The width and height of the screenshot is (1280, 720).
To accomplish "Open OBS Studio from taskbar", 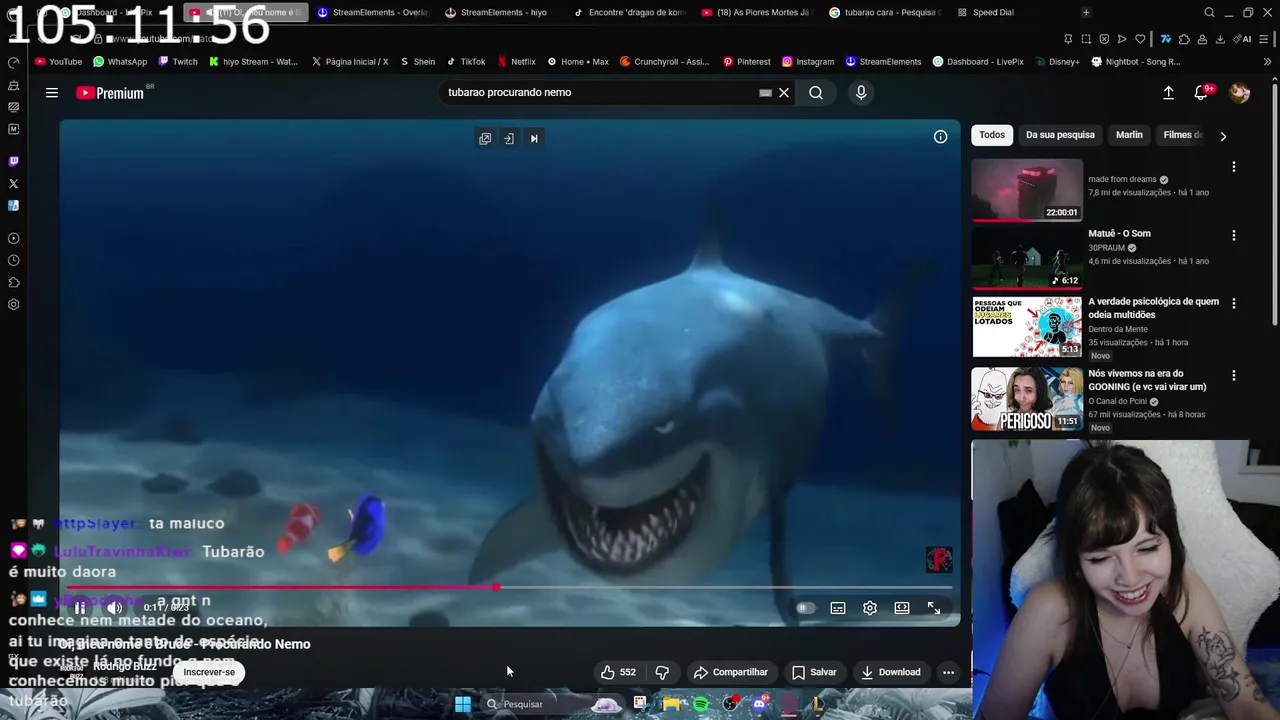I will [730, 704].
